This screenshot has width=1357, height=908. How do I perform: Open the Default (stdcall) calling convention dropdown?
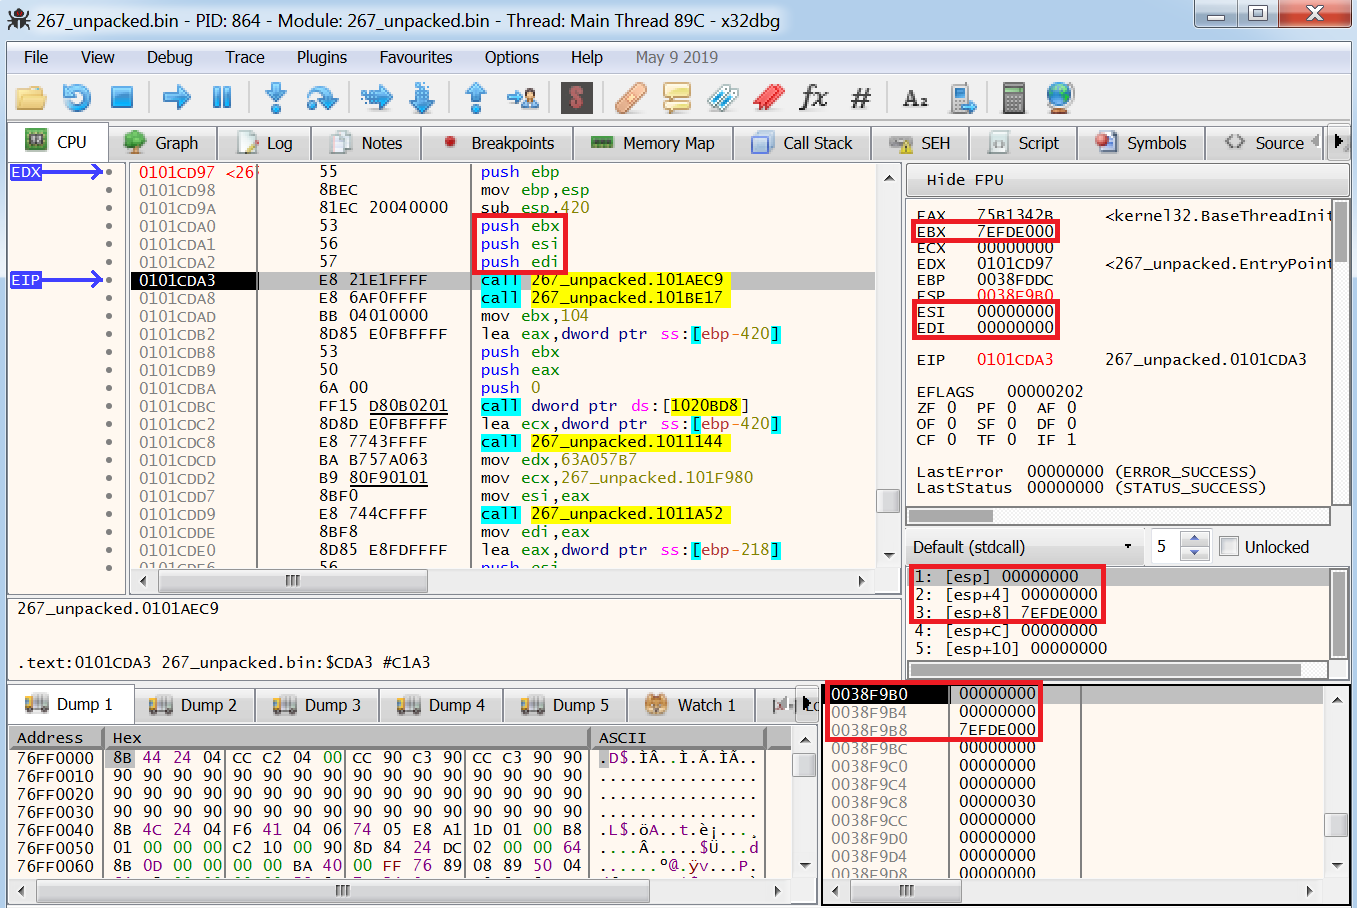click(1021, 547)
